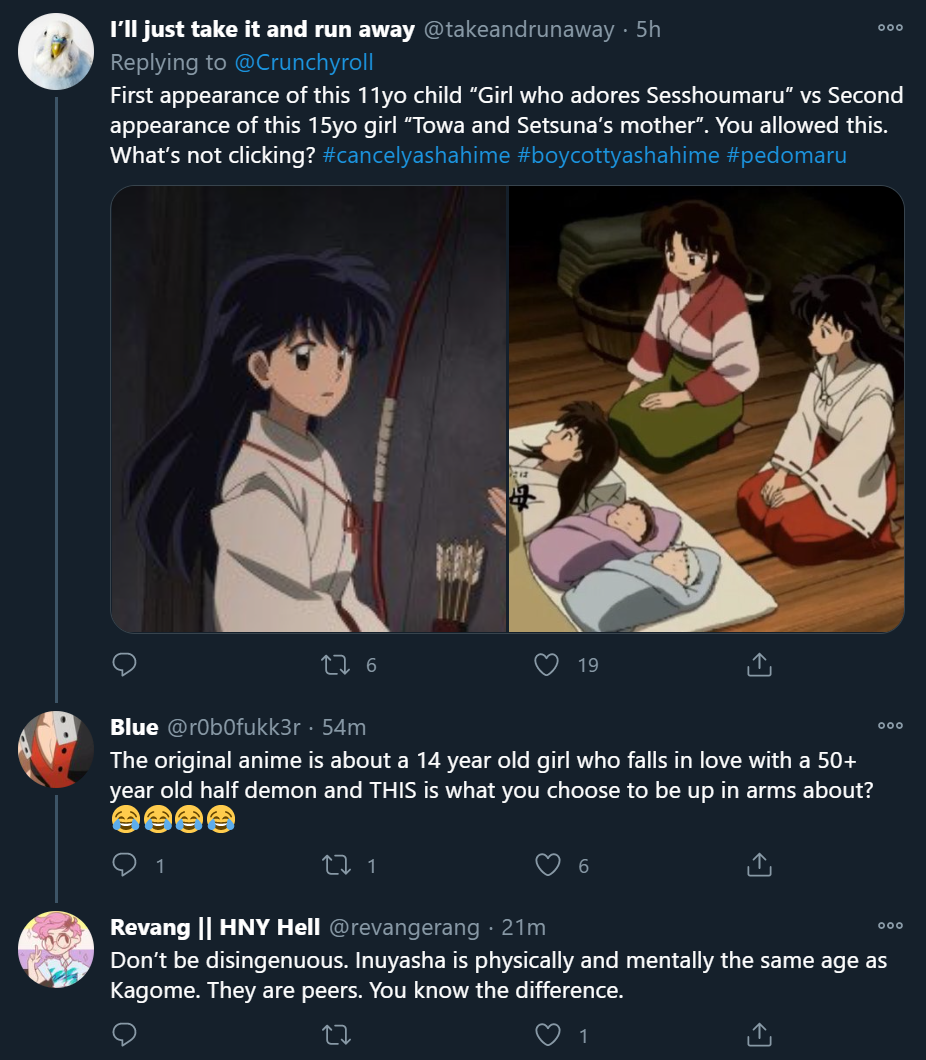
Task: Like Blue's tweet with 6 likes
Action: click(547, 865)
